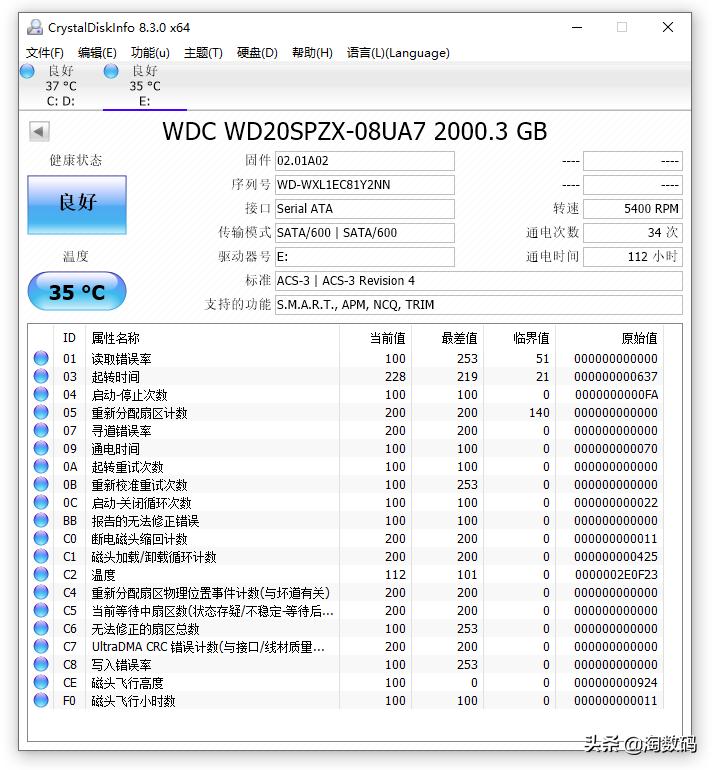This screenshot has width=714, height=770.
Task: Click raw value 000000000022
Action: click(x=616, y=503)
